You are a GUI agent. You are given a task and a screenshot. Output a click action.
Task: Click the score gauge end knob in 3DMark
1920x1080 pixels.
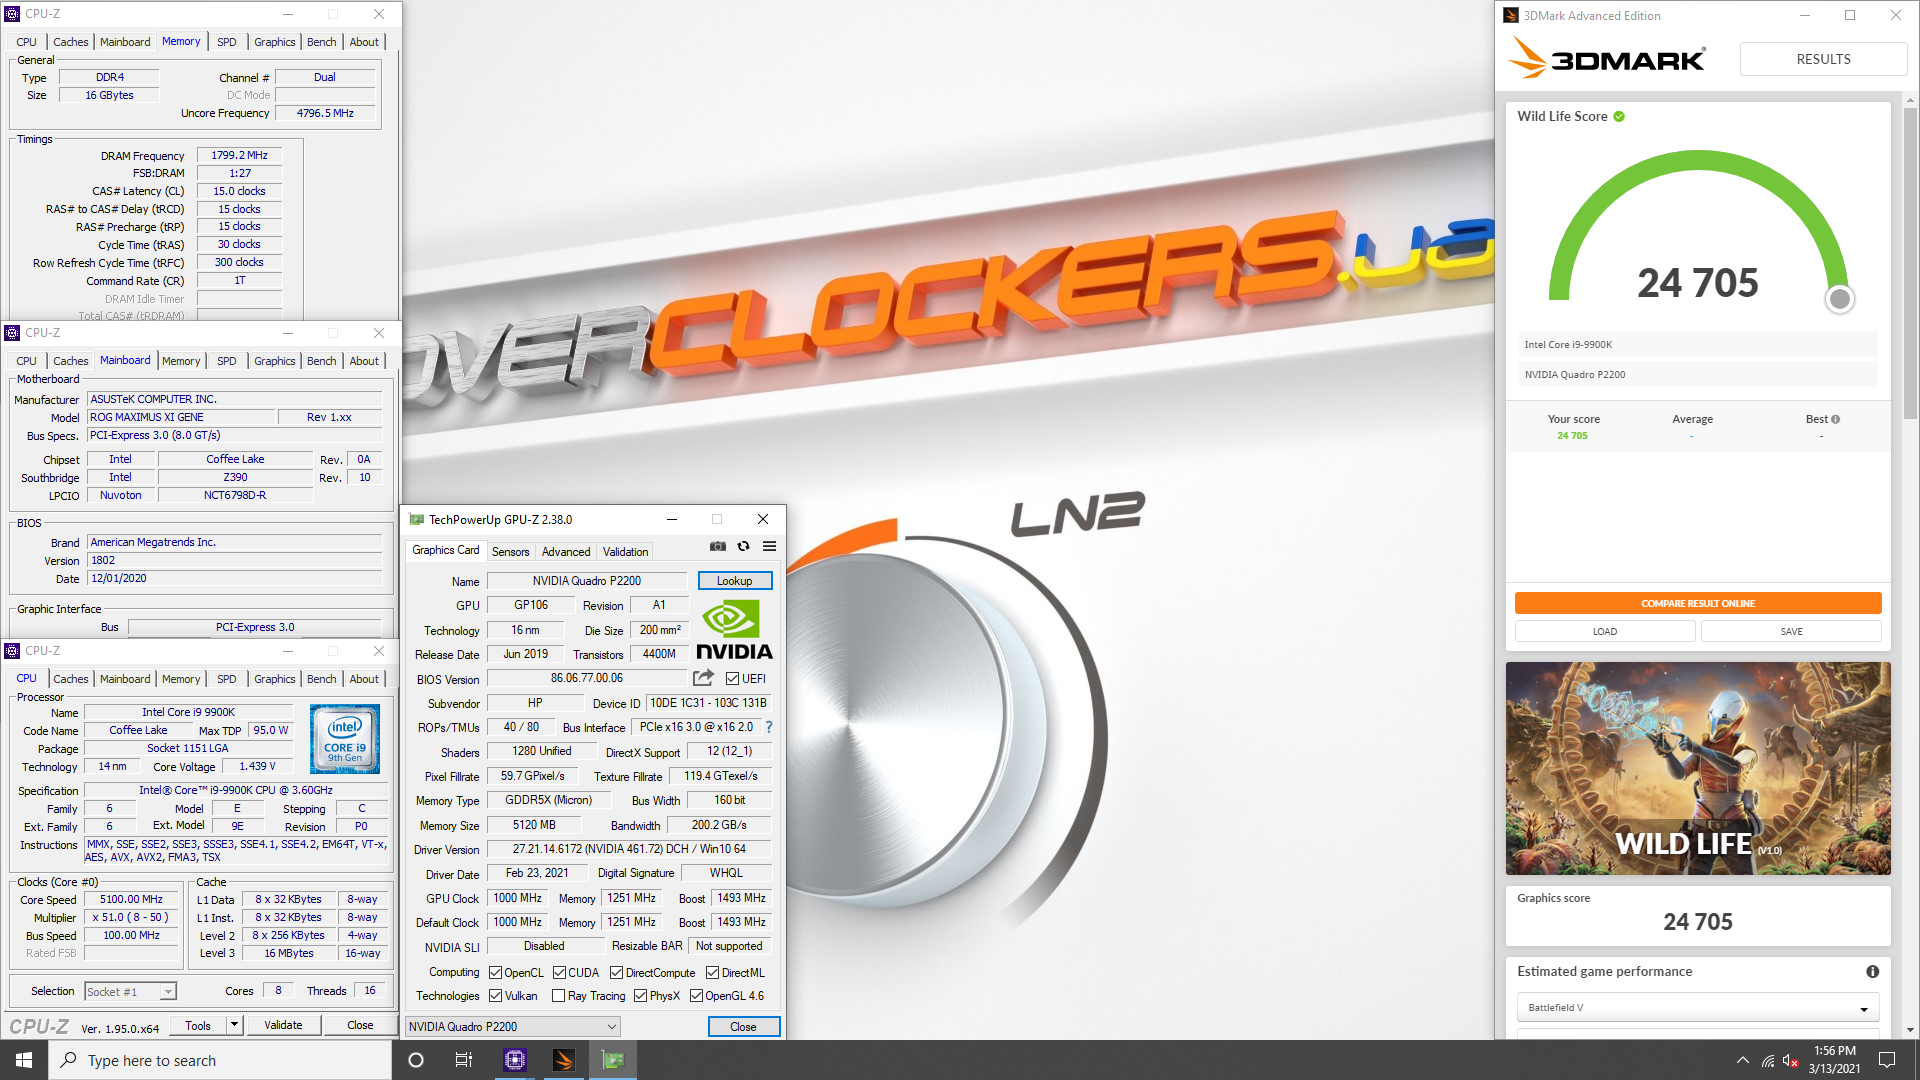(x=1839, y=299)
